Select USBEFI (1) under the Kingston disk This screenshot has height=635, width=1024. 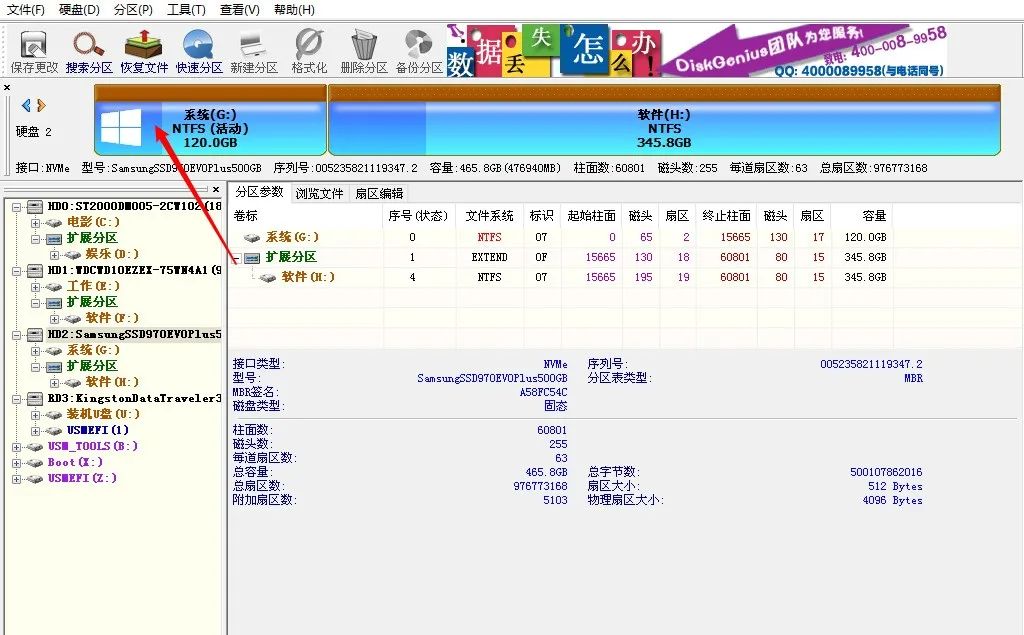pos(97,431)
